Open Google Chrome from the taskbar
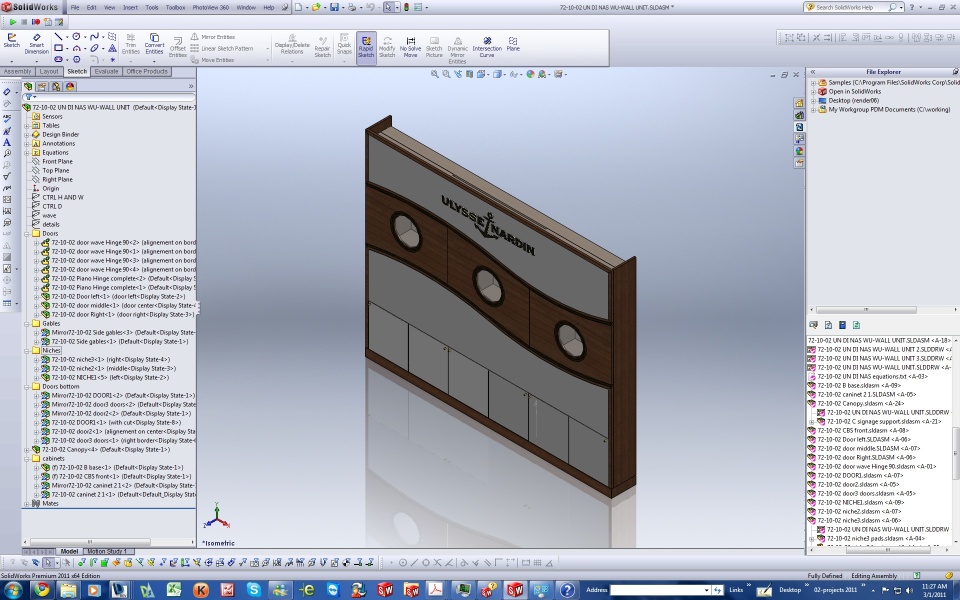The width and height of the screenshot is (960, 600). tap(42, 590)
